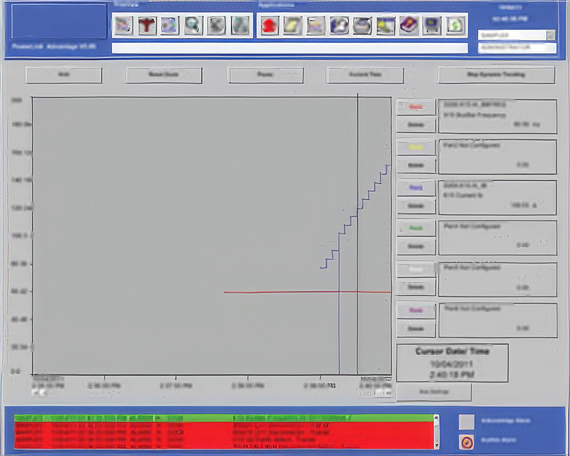Click the round orange alarm icon at bottom right
The image size is (570, 456).
[x=467, y=442]
